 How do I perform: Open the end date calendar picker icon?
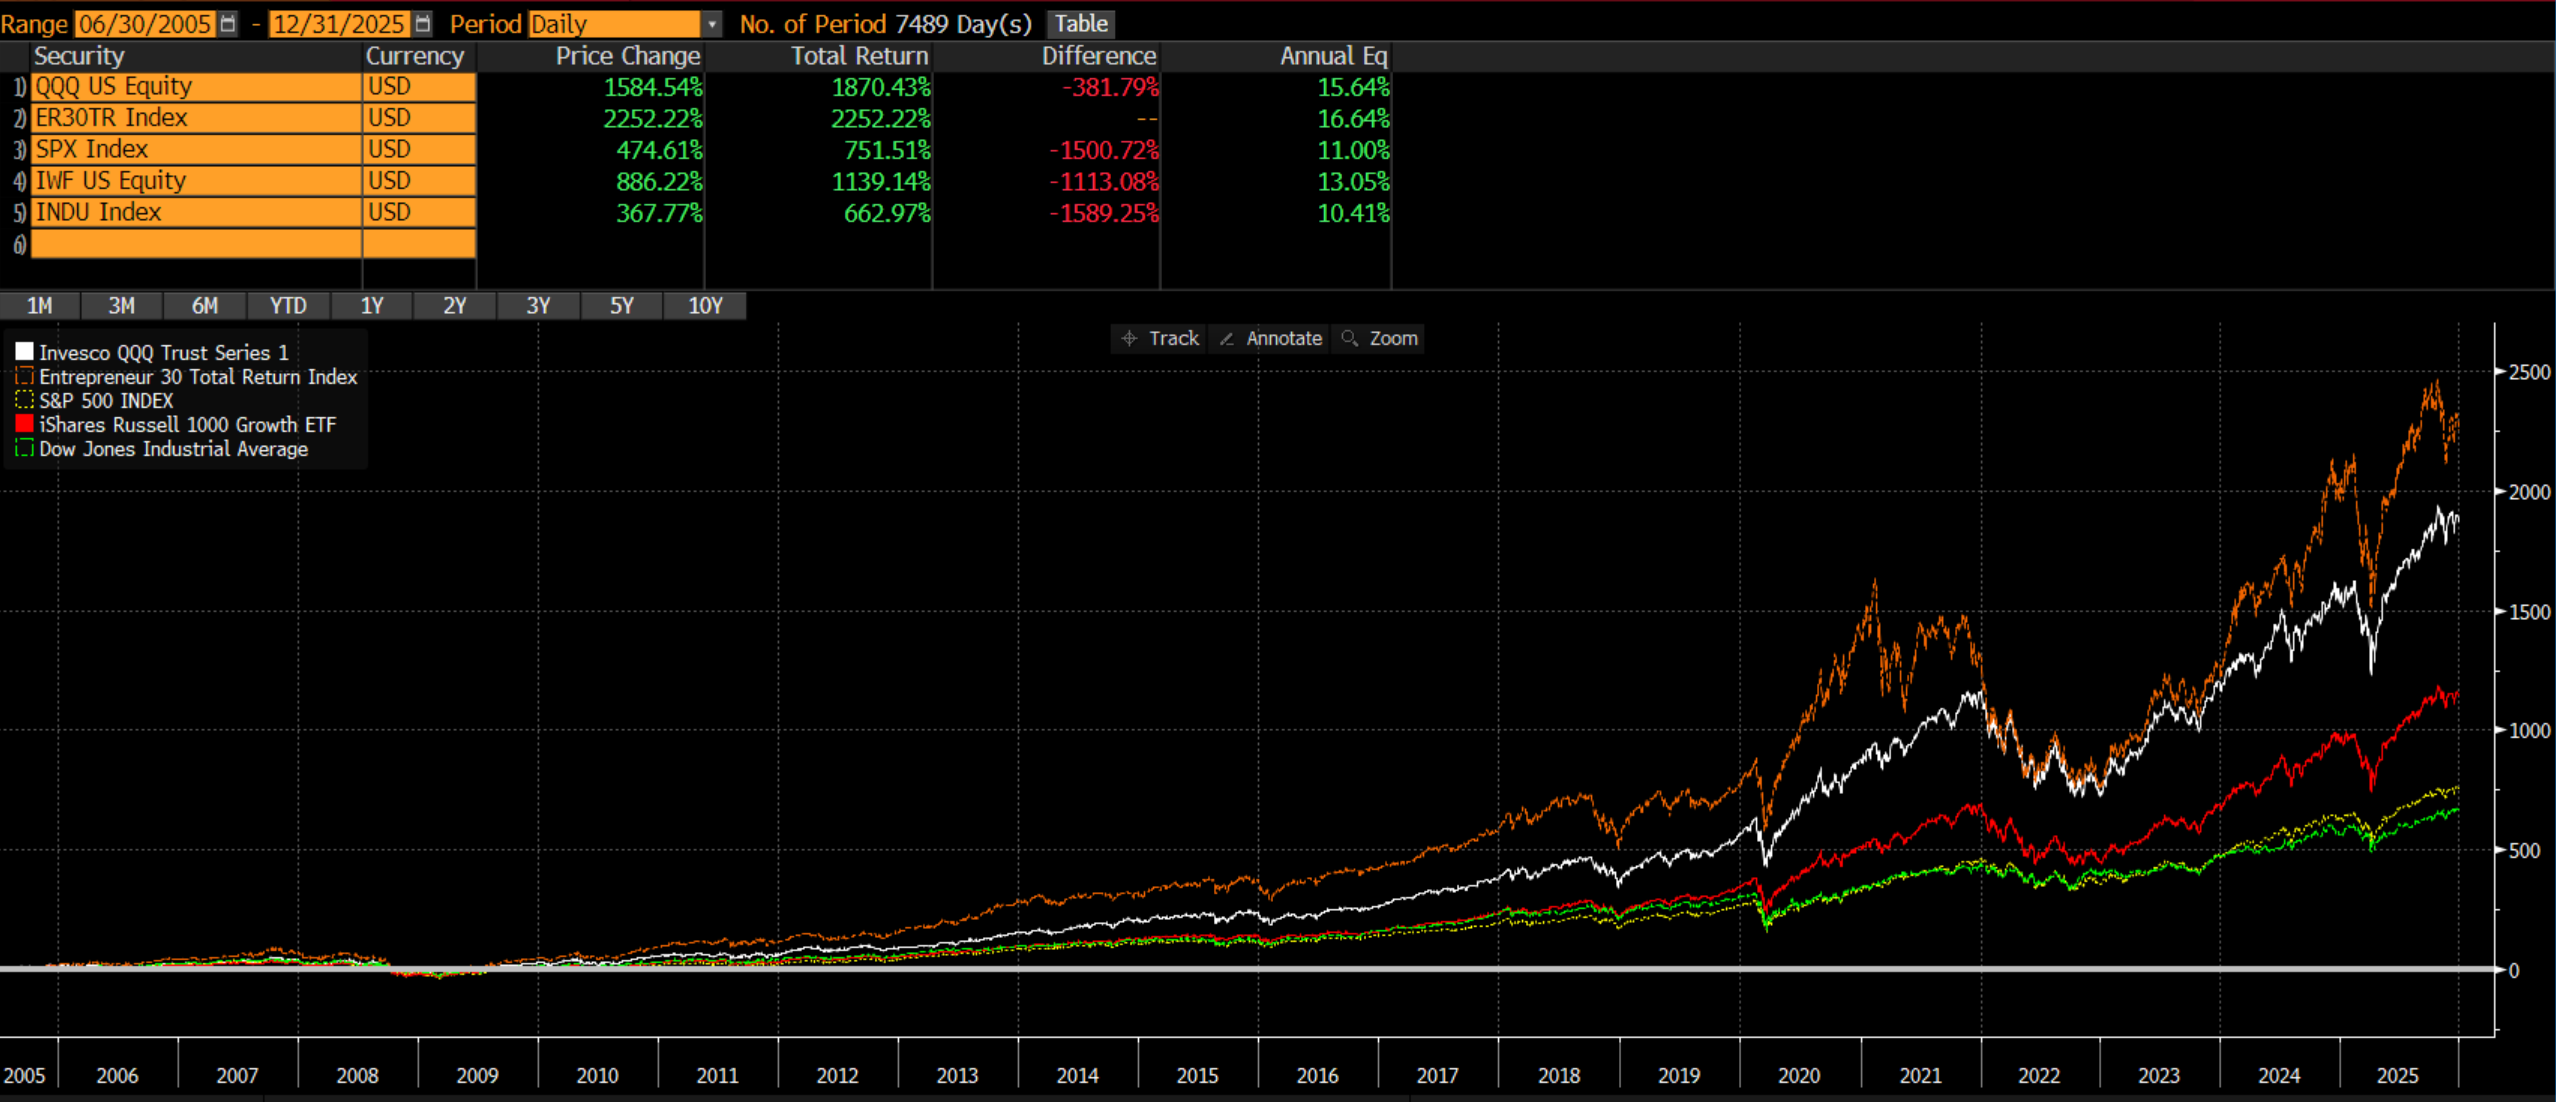tap(423, 23)
